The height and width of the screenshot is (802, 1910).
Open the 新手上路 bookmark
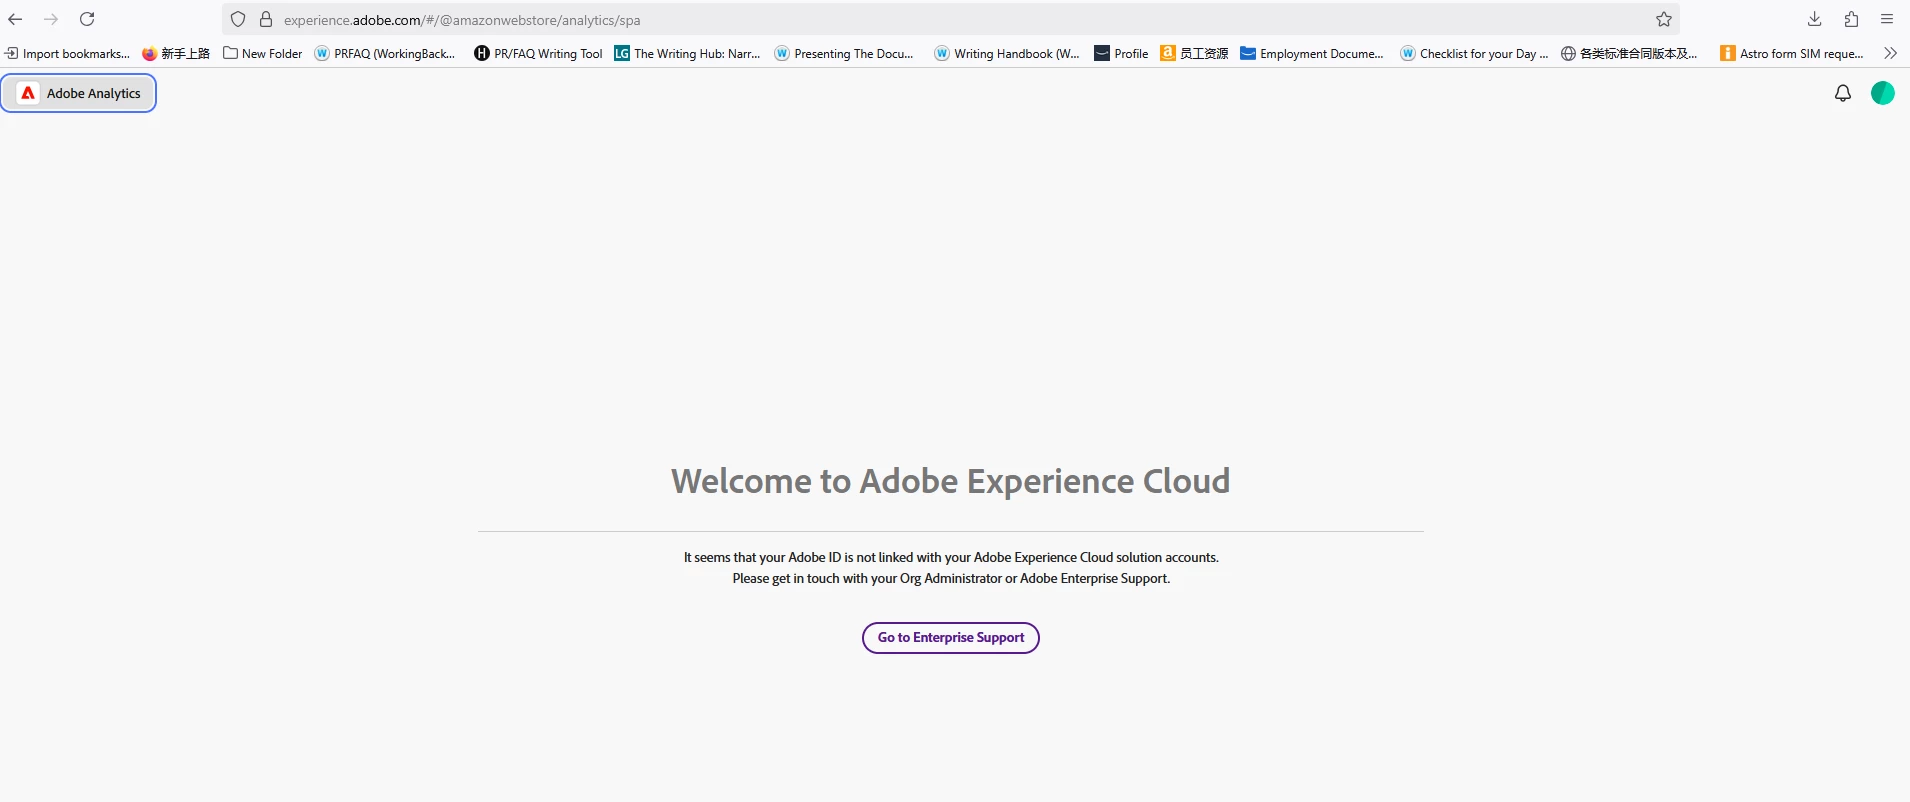tap(176, 54)
